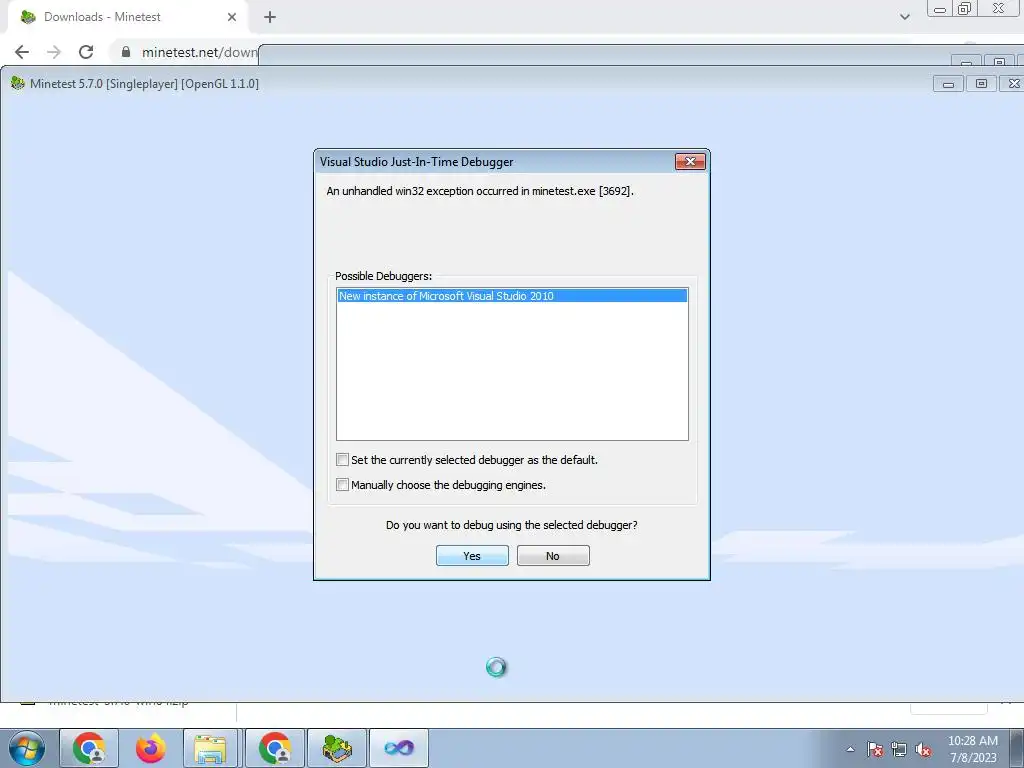Open first Chrome icon in the taskbar
1024x768 pixels.
tap(89, 748)
